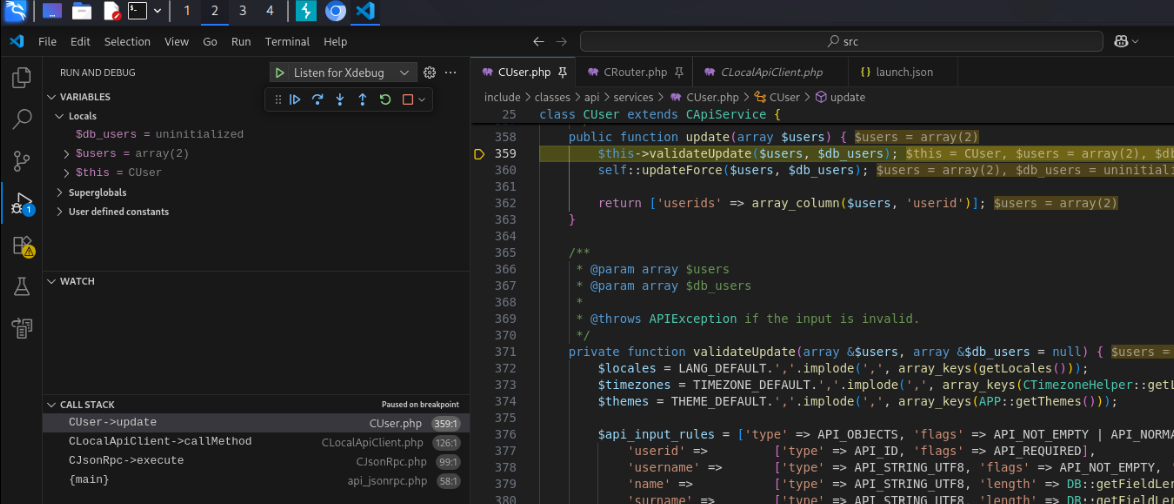Open the Run menu
Screen dimensions: 1174x504
(x=241, y=42)
